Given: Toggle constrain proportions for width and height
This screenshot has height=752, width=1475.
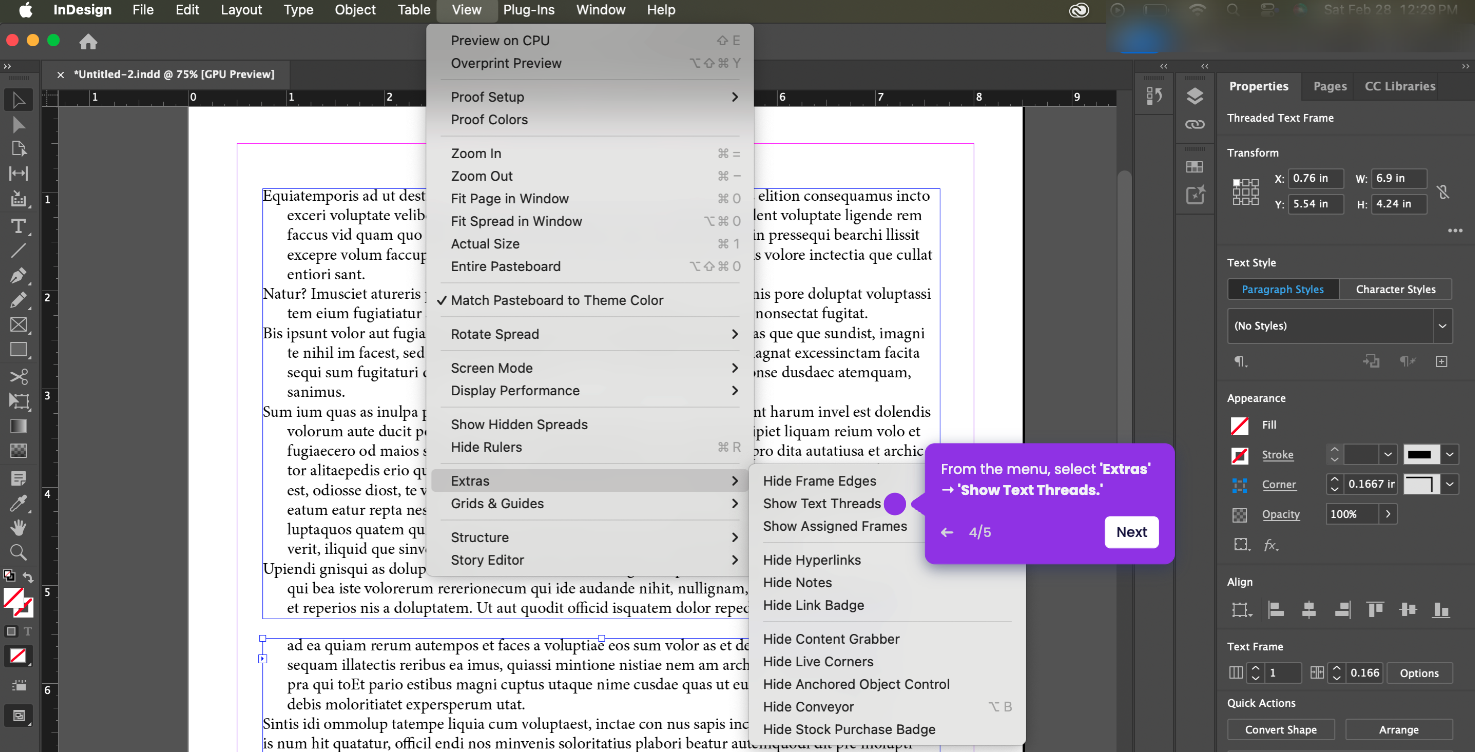Looking at the screenshot, I should click(1442, 191).
